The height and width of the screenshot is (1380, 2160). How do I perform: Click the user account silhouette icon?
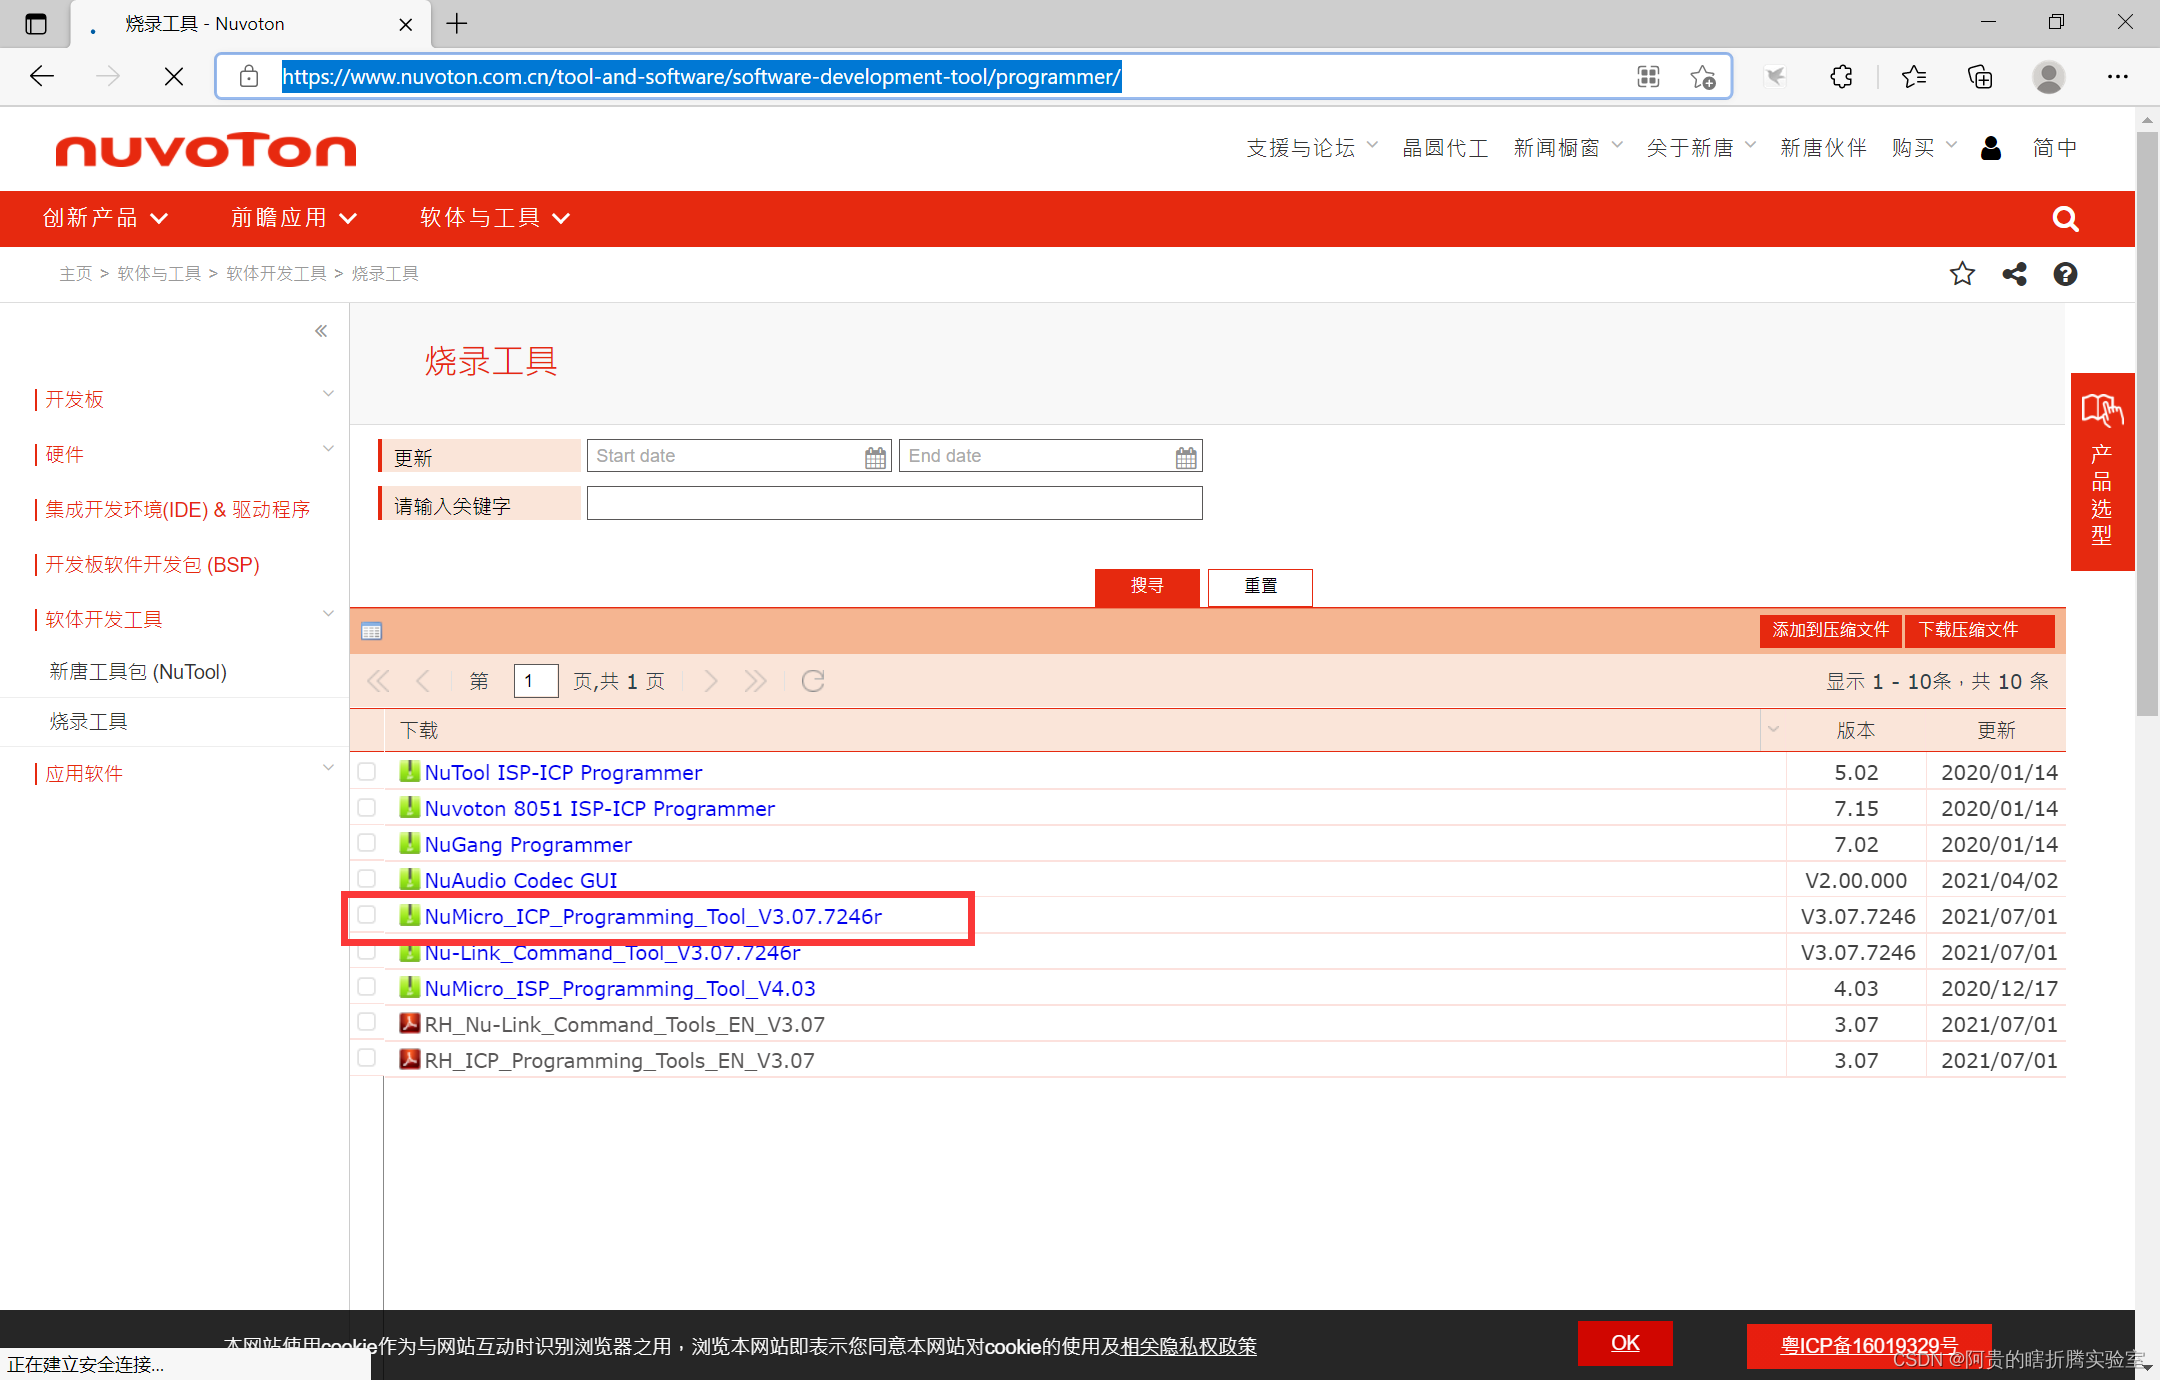[x=1991, y=148]
